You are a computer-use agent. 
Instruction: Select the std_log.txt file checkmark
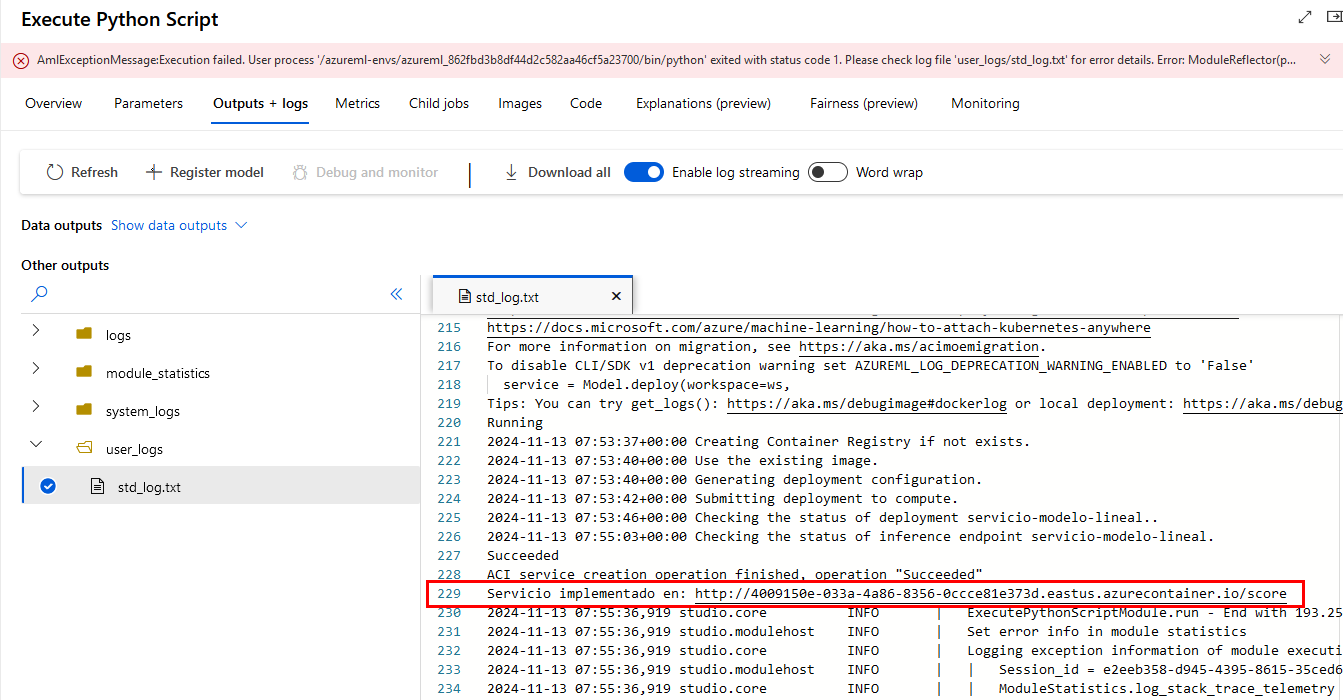point(48,487)
